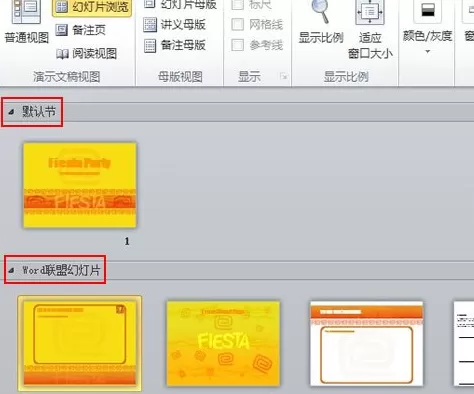Switch to Reading view (阅读视图)
The image size is (474, 394).
pyautogui.click(x=86, y=53)
